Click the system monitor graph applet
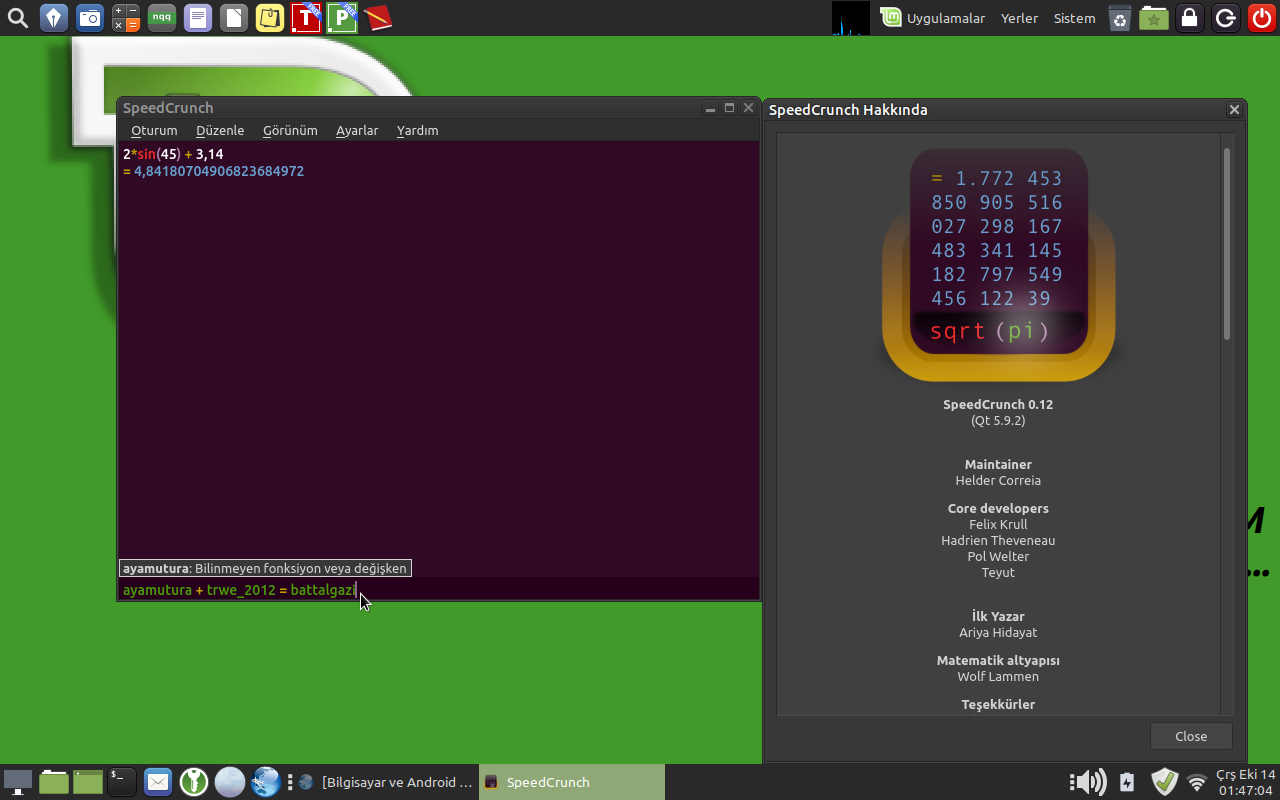The image size is (1280, 800). pos(851,18)
